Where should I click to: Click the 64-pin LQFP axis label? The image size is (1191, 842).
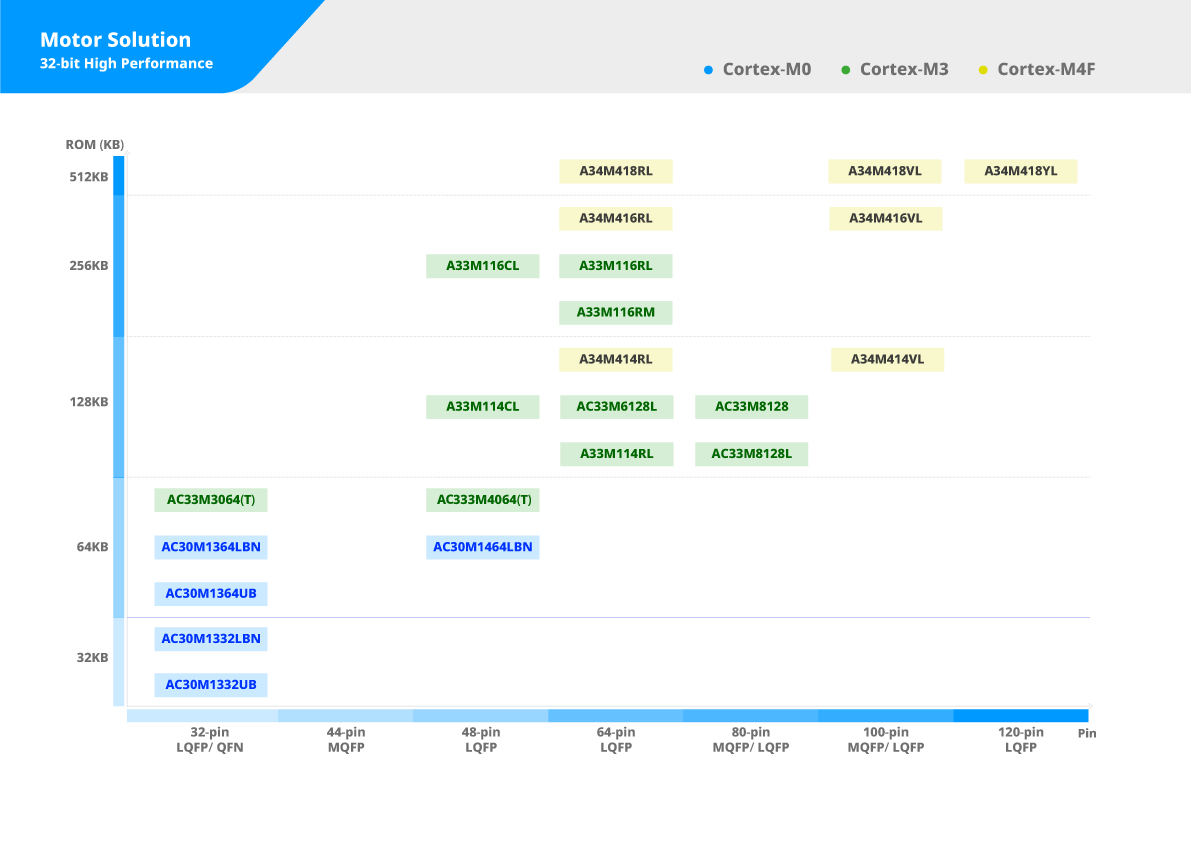point(616,740)
